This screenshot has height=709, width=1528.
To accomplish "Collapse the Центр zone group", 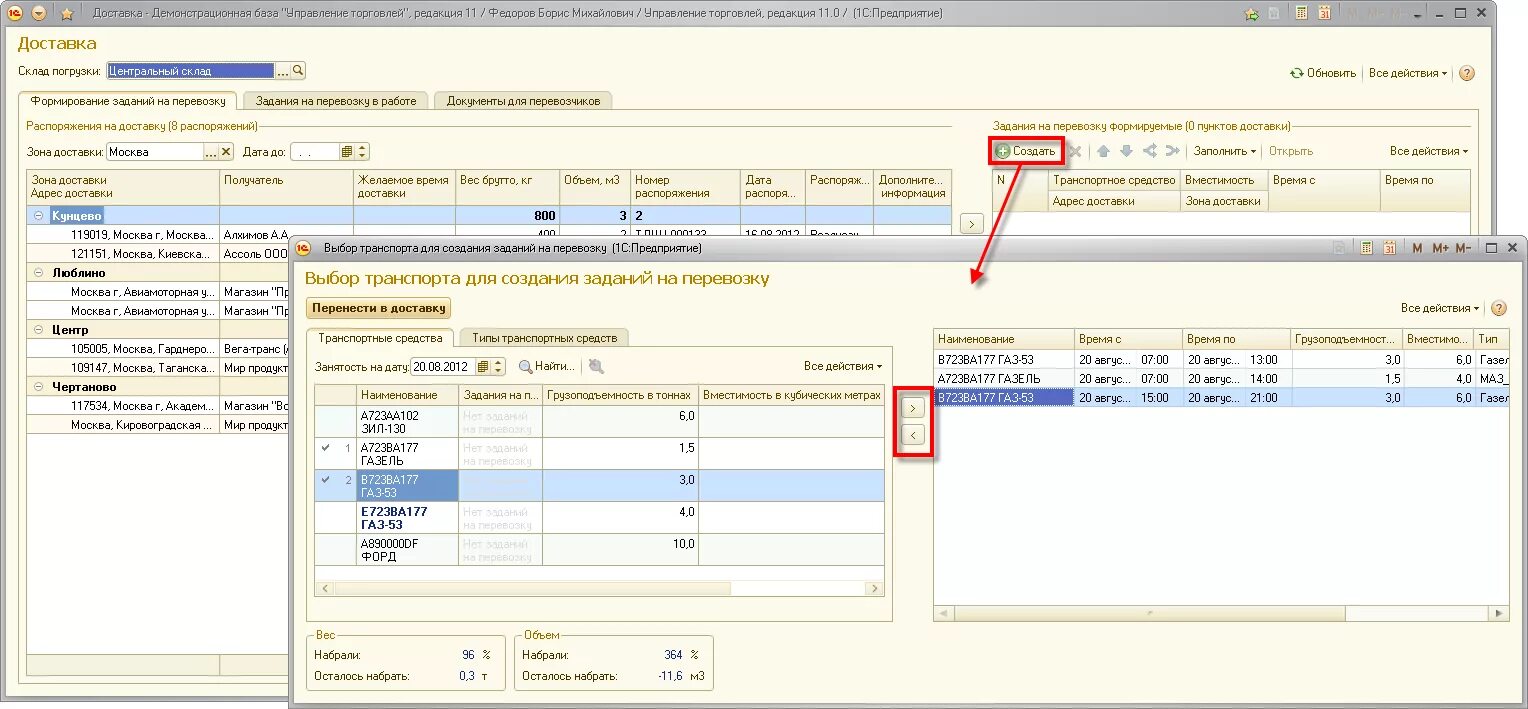I will click(38, 329).
